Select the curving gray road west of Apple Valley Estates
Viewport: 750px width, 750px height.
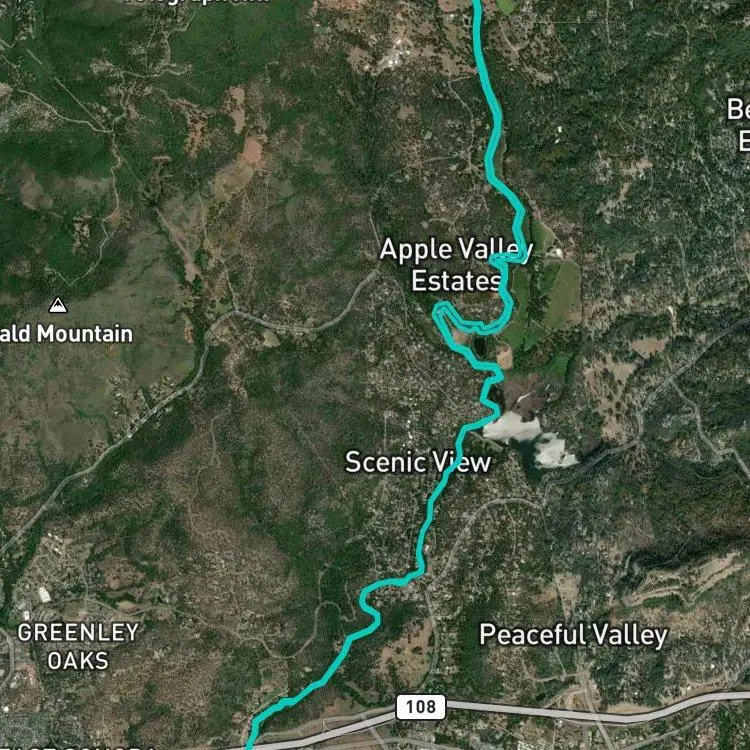[x=297, y=321]
